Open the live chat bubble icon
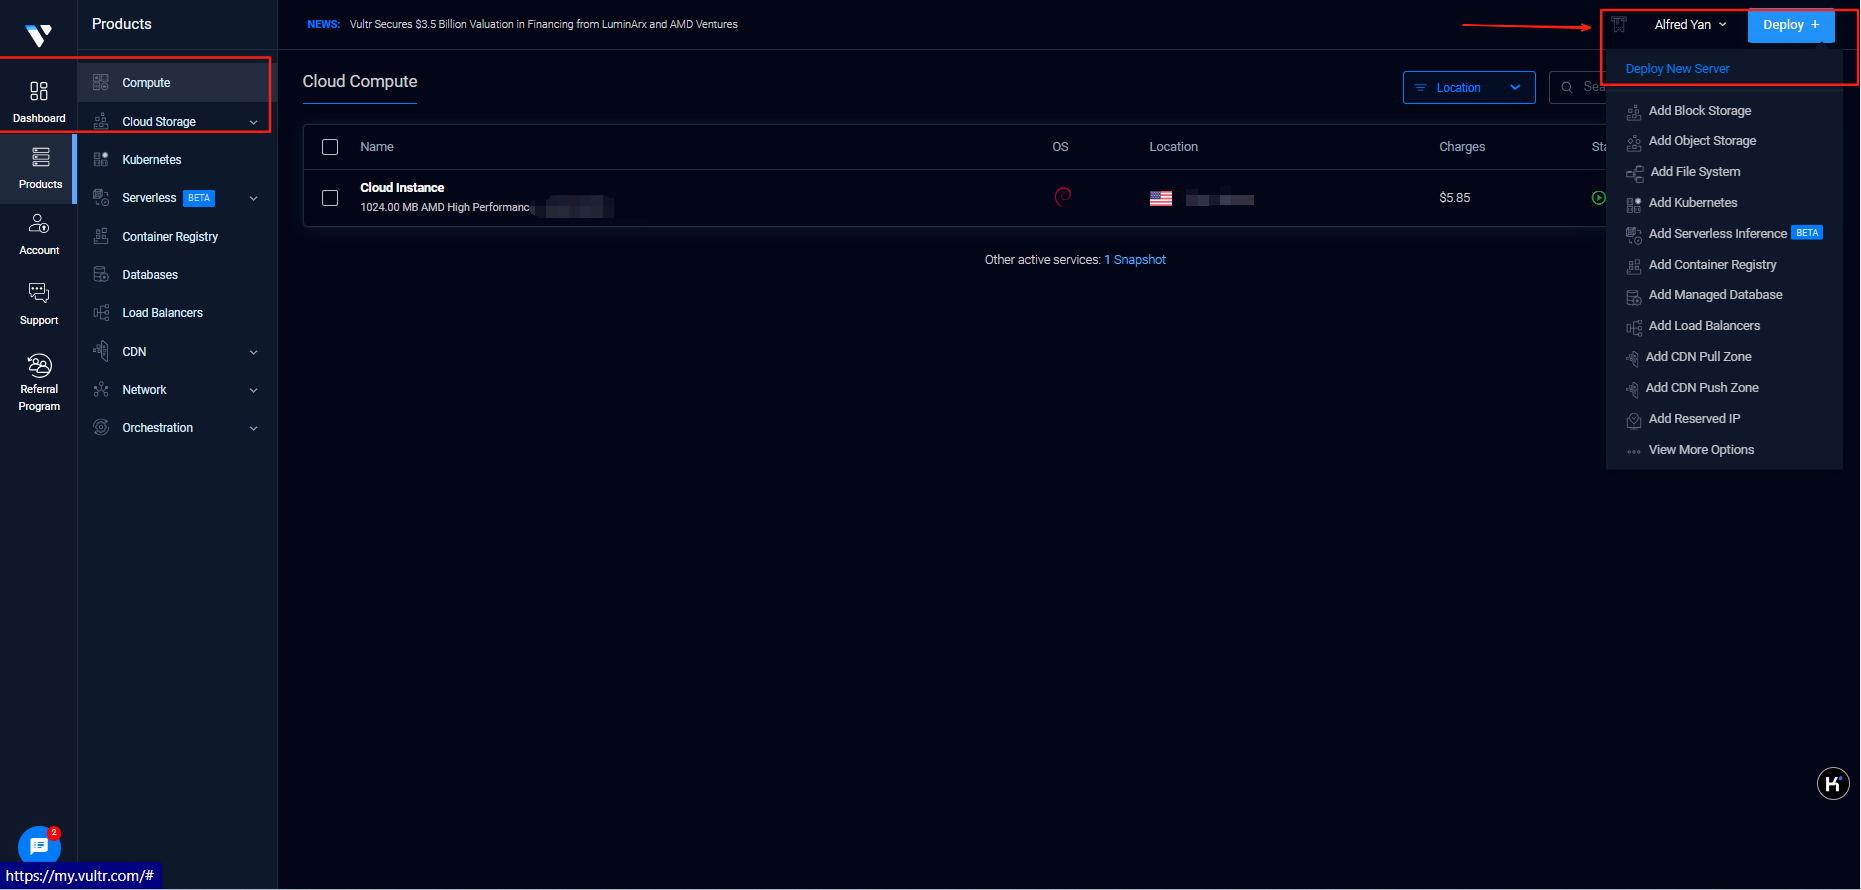Viewport: 1861px width, 890px height. click(39, 846)
